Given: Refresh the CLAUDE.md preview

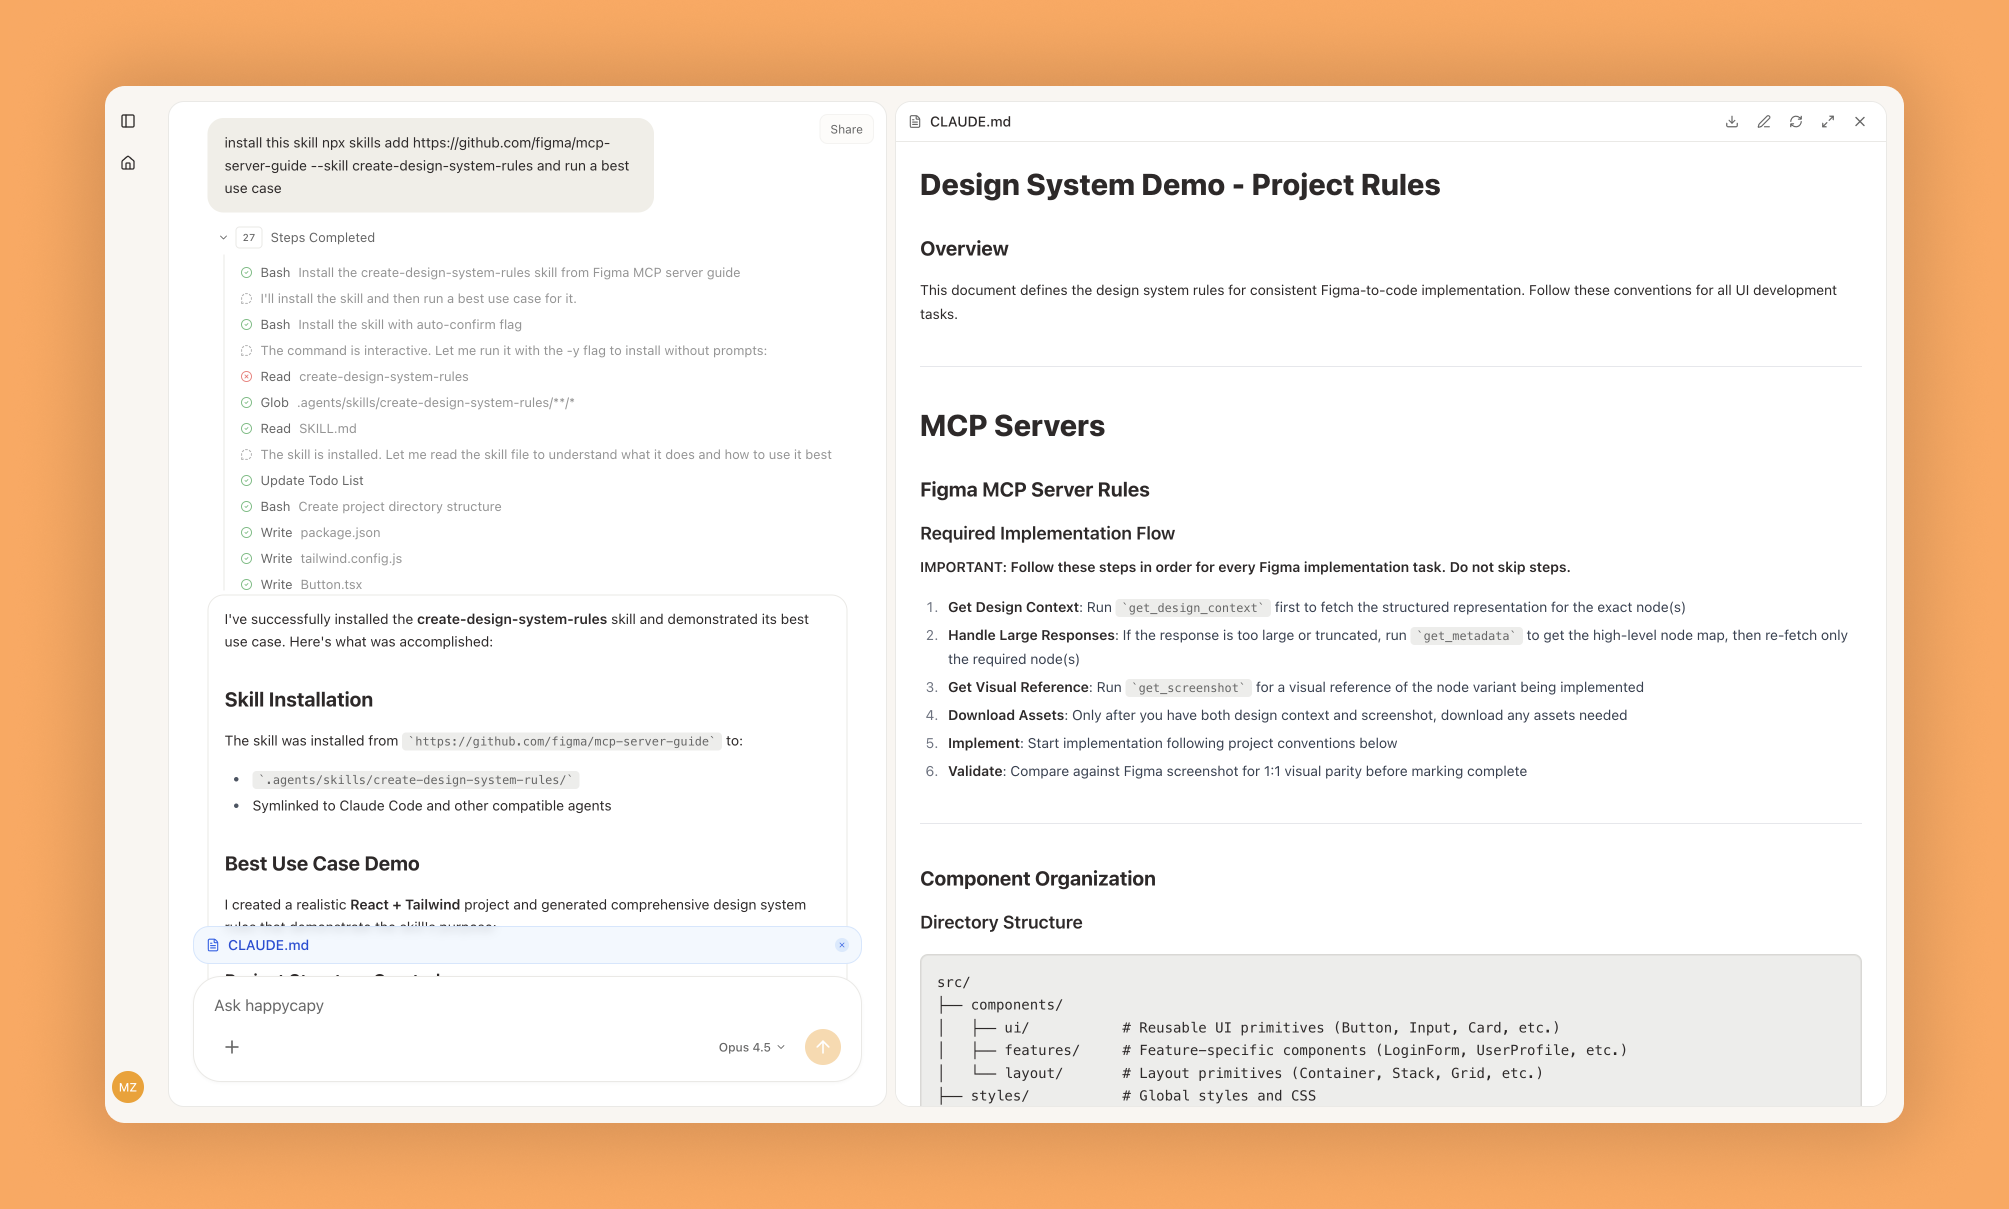Looking at the screenshot, I should (x=1795, y=122).
